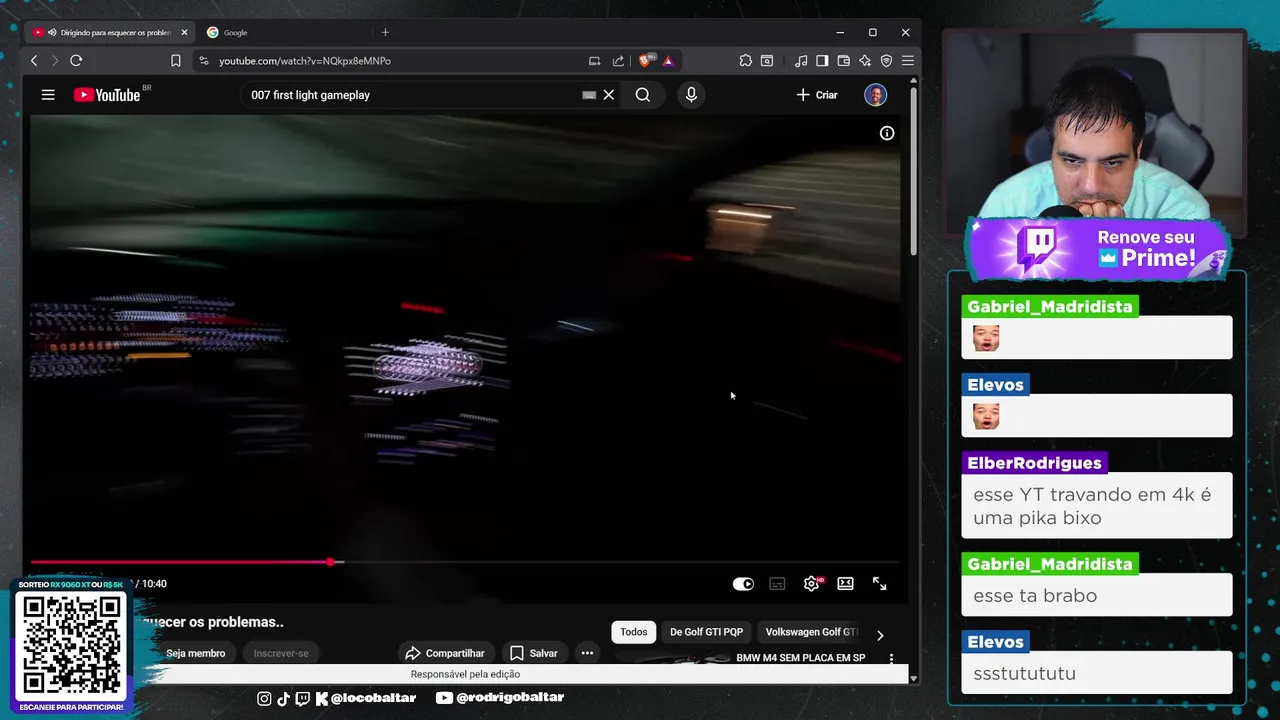Select the Volkswagen Golf GTI chip
The height and width of the screenshot is (720, 1280).
click(811, 632)
